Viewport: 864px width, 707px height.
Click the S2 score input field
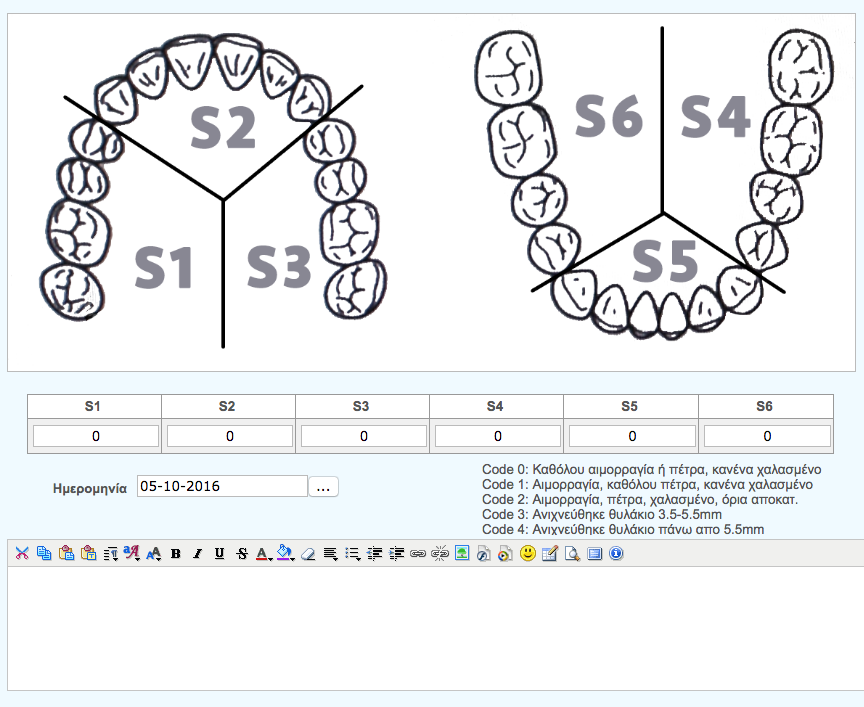click(230, 436)
